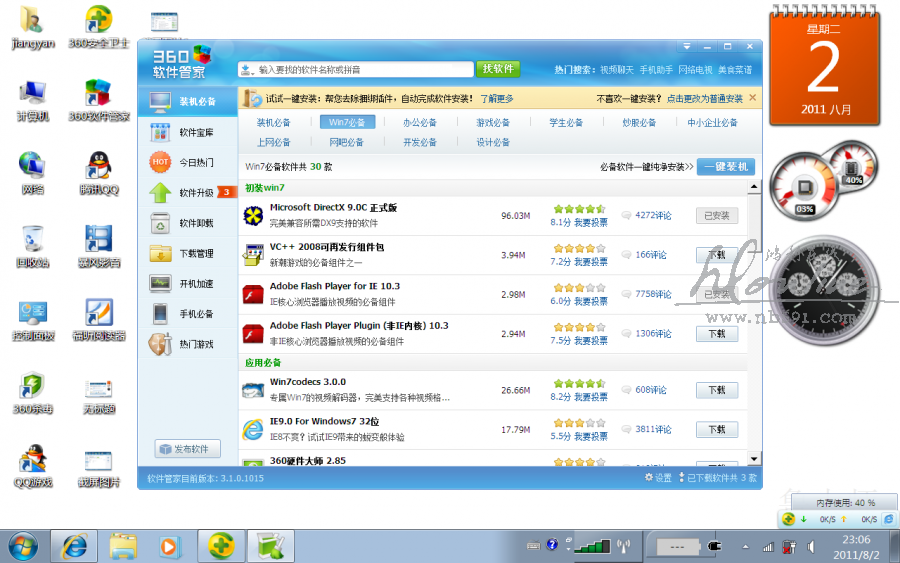Viewport: 900px width, 563px height.
Task: Go to 软件升级 updates section
Action: [195, 193]
